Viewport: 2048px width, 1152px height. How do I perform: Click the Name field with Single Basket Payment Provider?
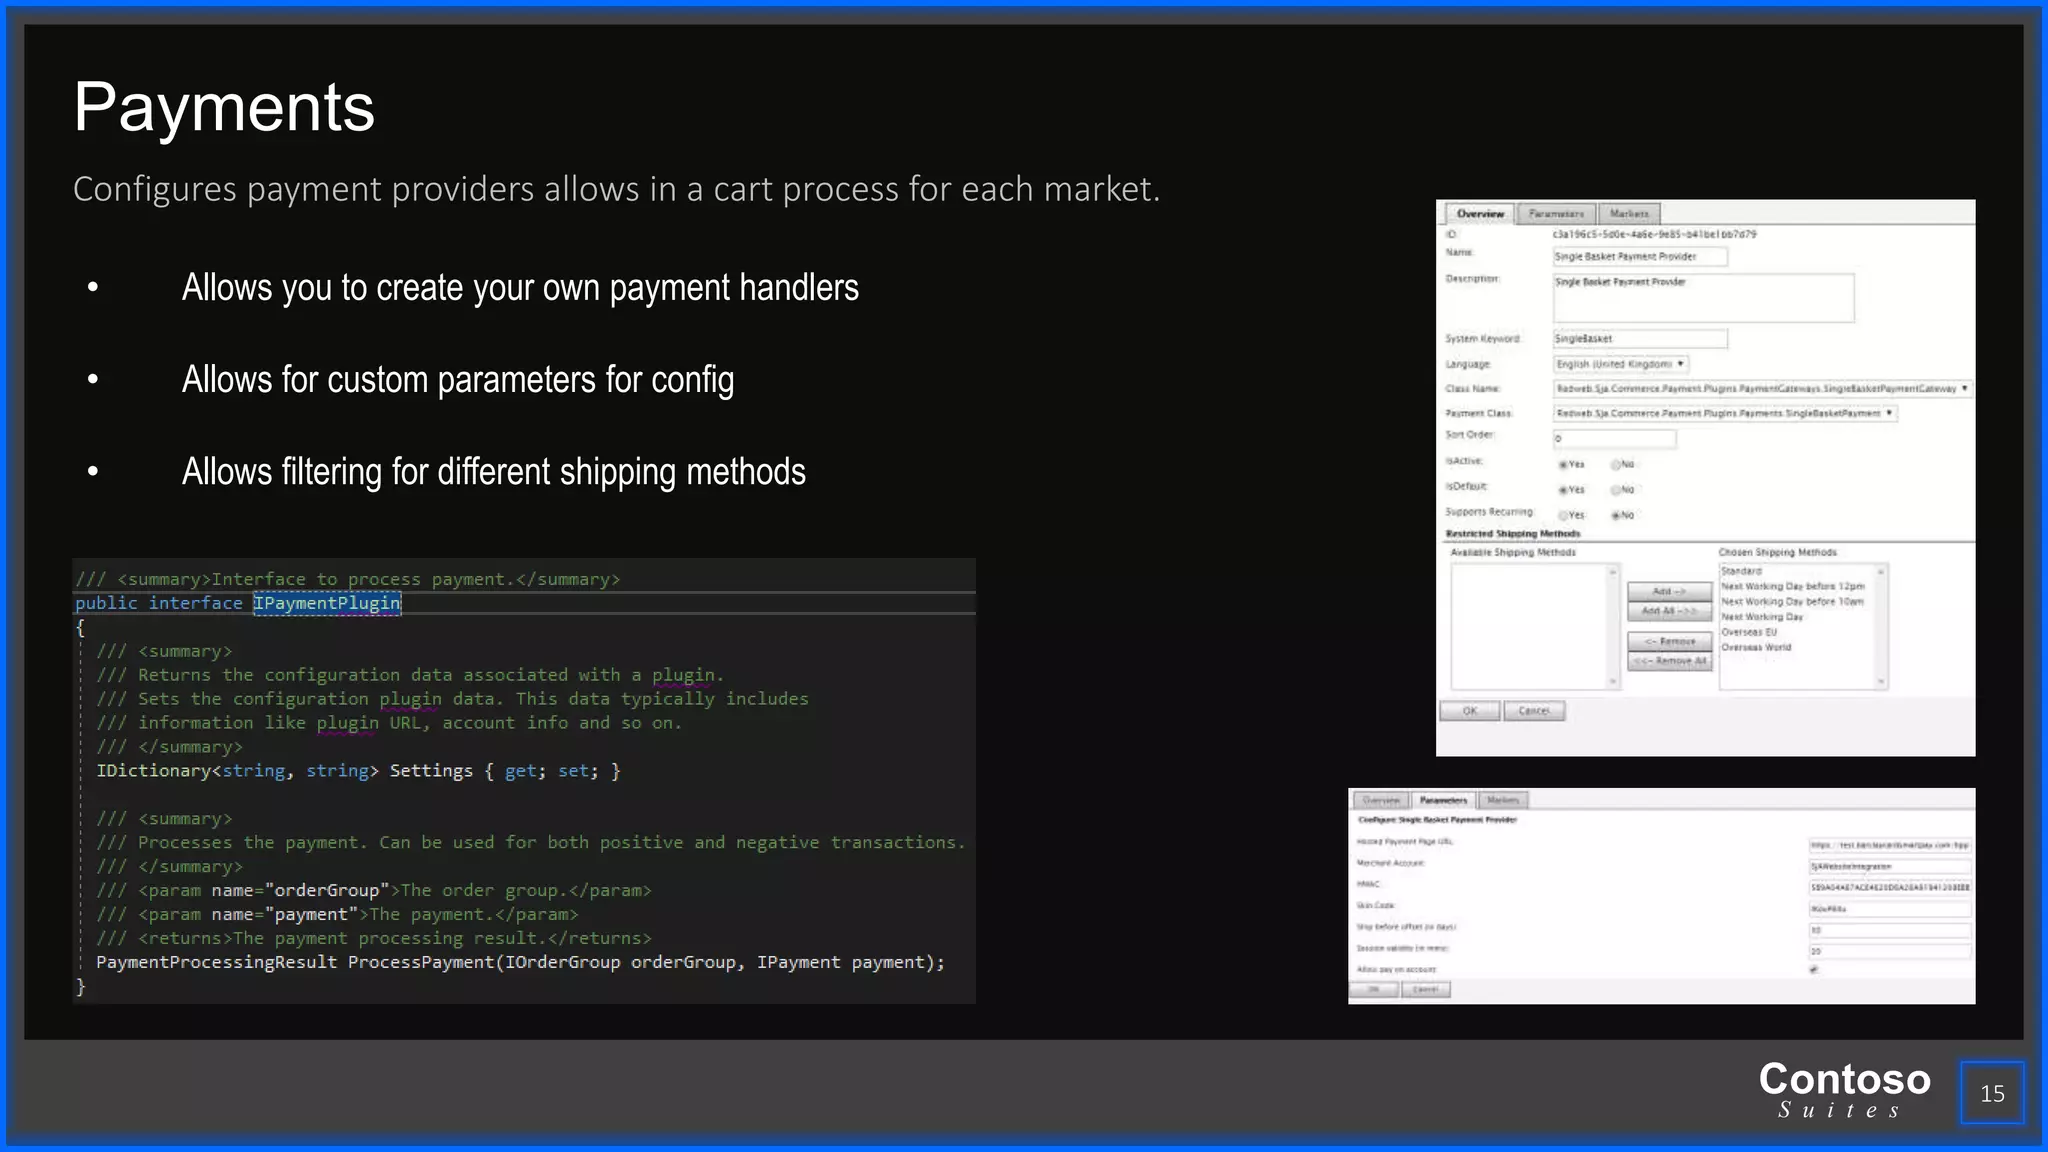point(1640,257)
